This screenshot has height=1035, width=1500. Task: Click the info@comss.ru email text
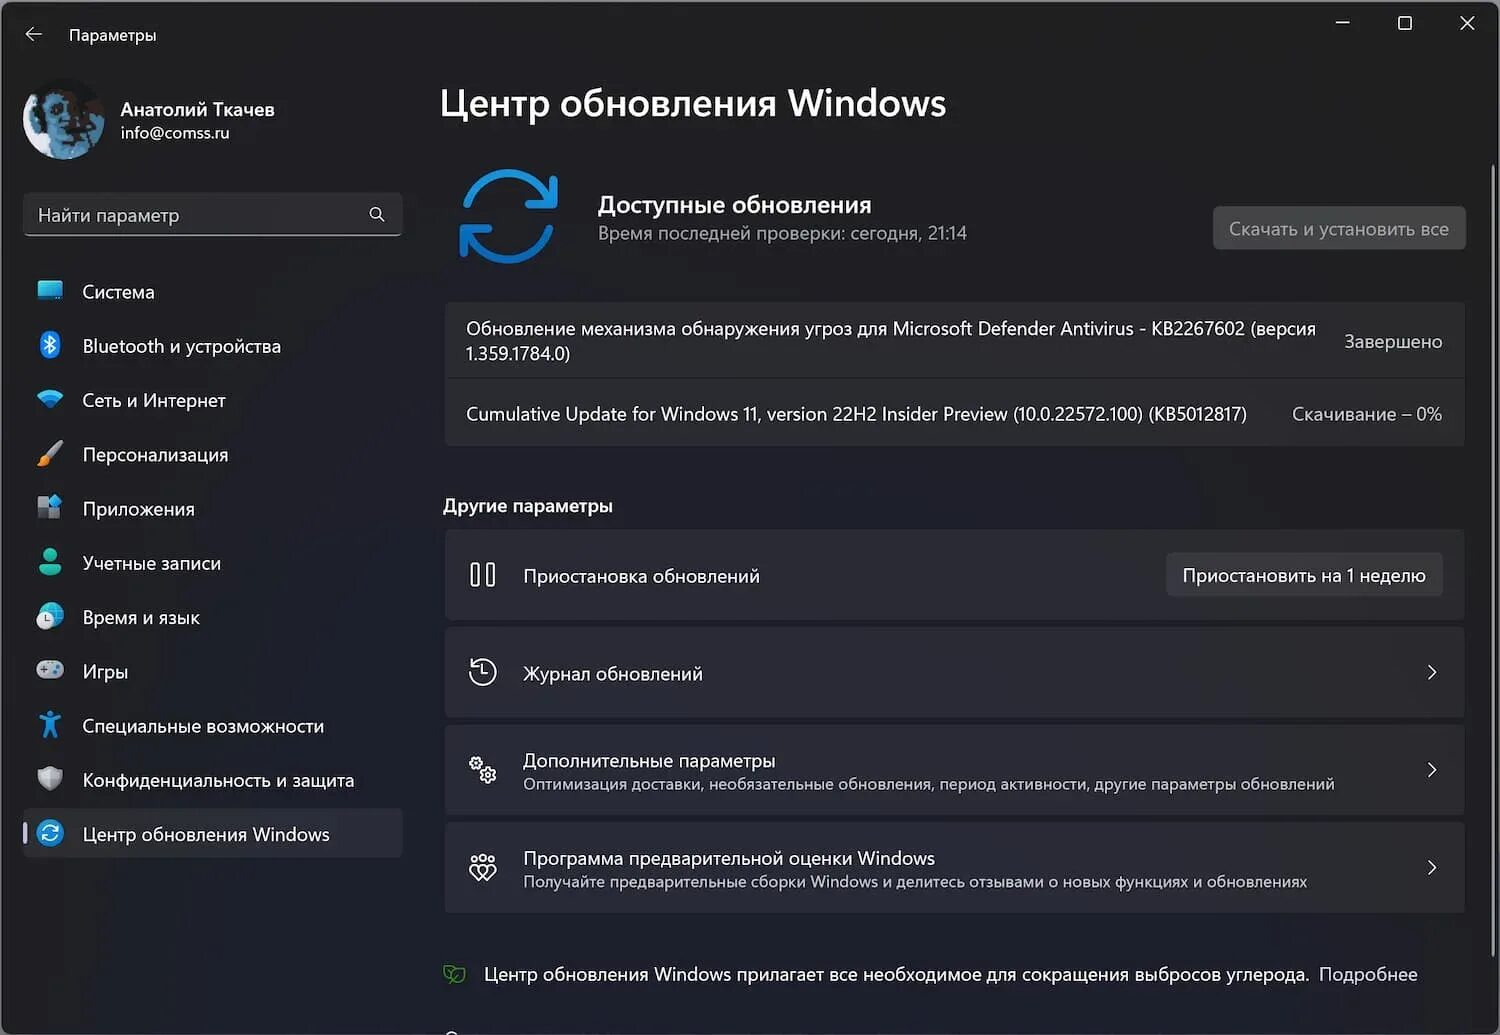point(175,133)
